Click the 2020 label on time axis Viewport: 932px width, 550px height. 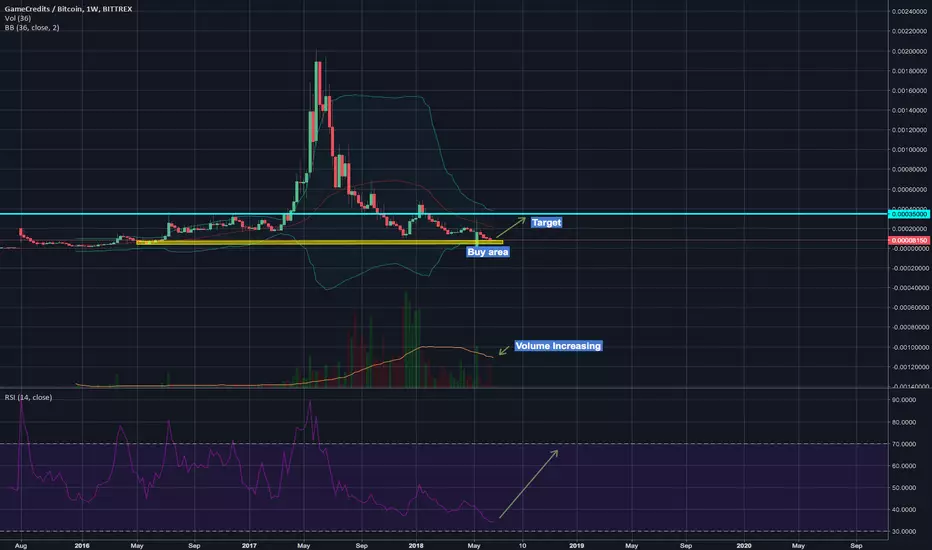[x=744, y=545]
